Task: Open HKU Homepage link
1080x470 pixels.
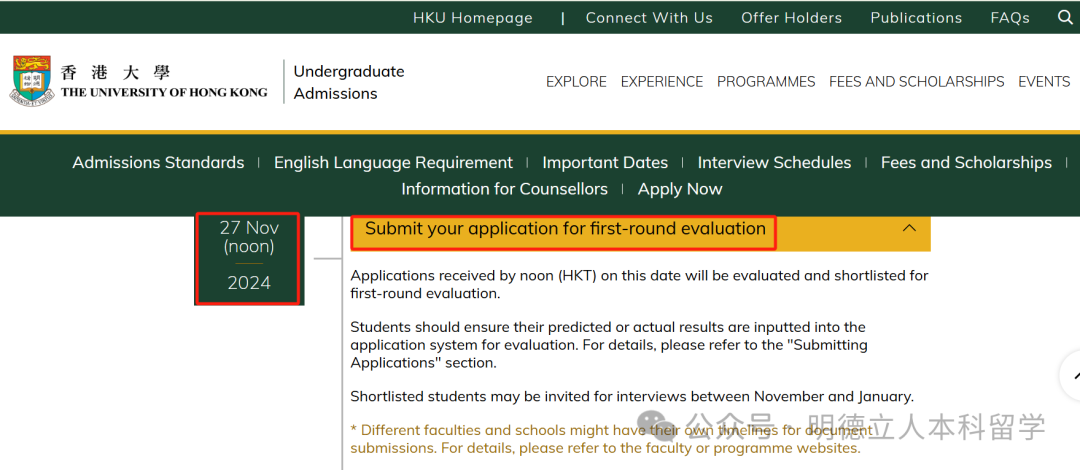Action: pyautogui.click(x=472, y=18)
